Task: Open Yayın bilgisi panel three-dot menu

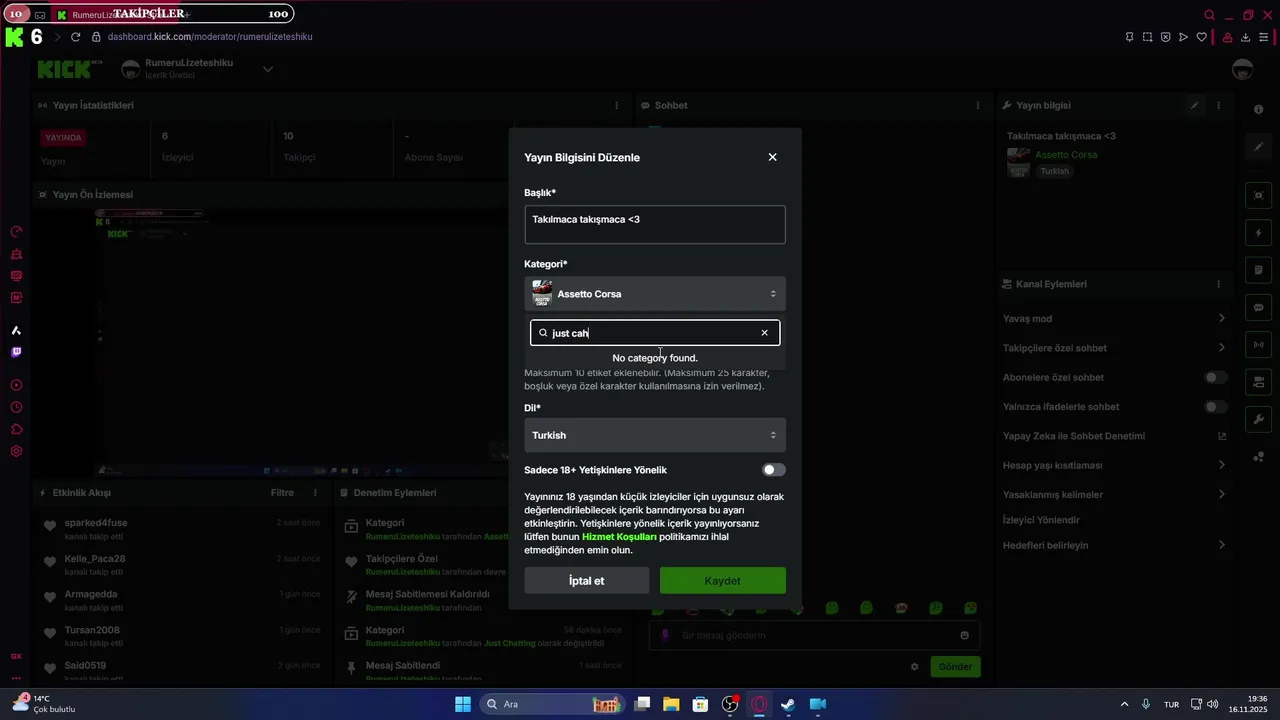Action: (1218, 105)
